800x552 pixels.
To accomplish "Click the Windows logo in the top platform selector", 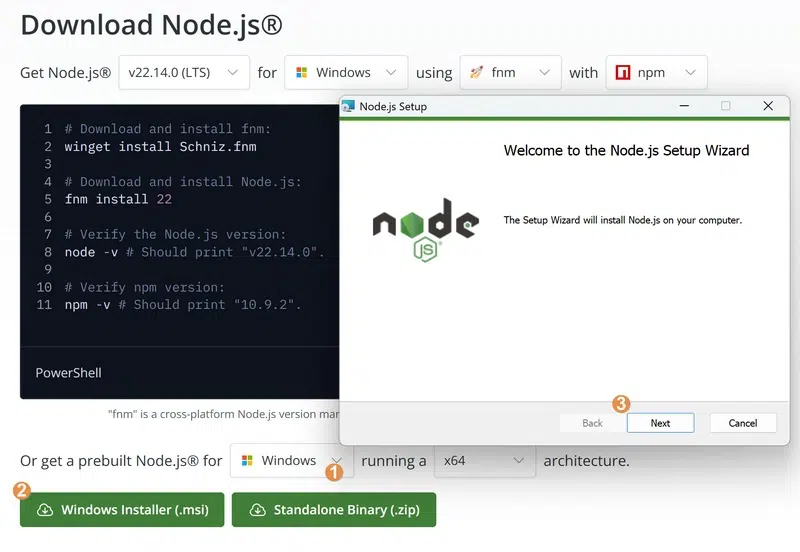I will coord(301,73).
